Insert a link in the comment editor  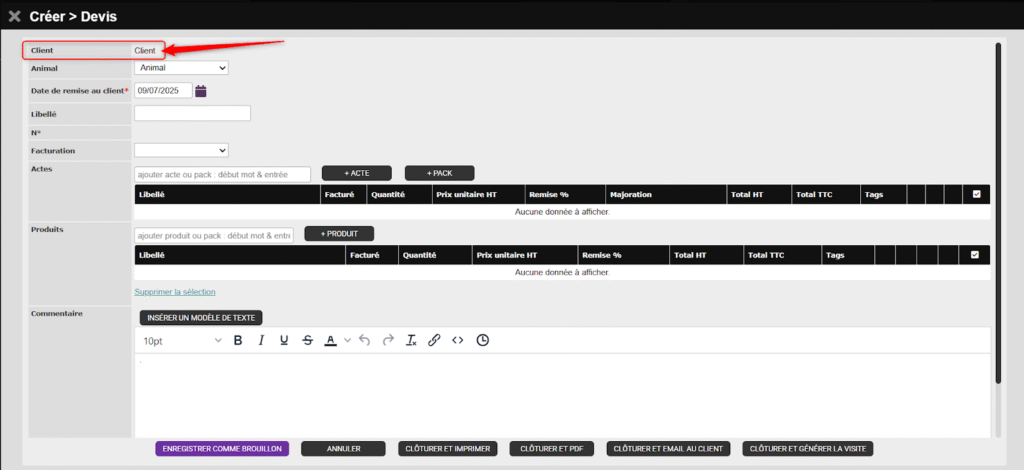tap(434, 340)
